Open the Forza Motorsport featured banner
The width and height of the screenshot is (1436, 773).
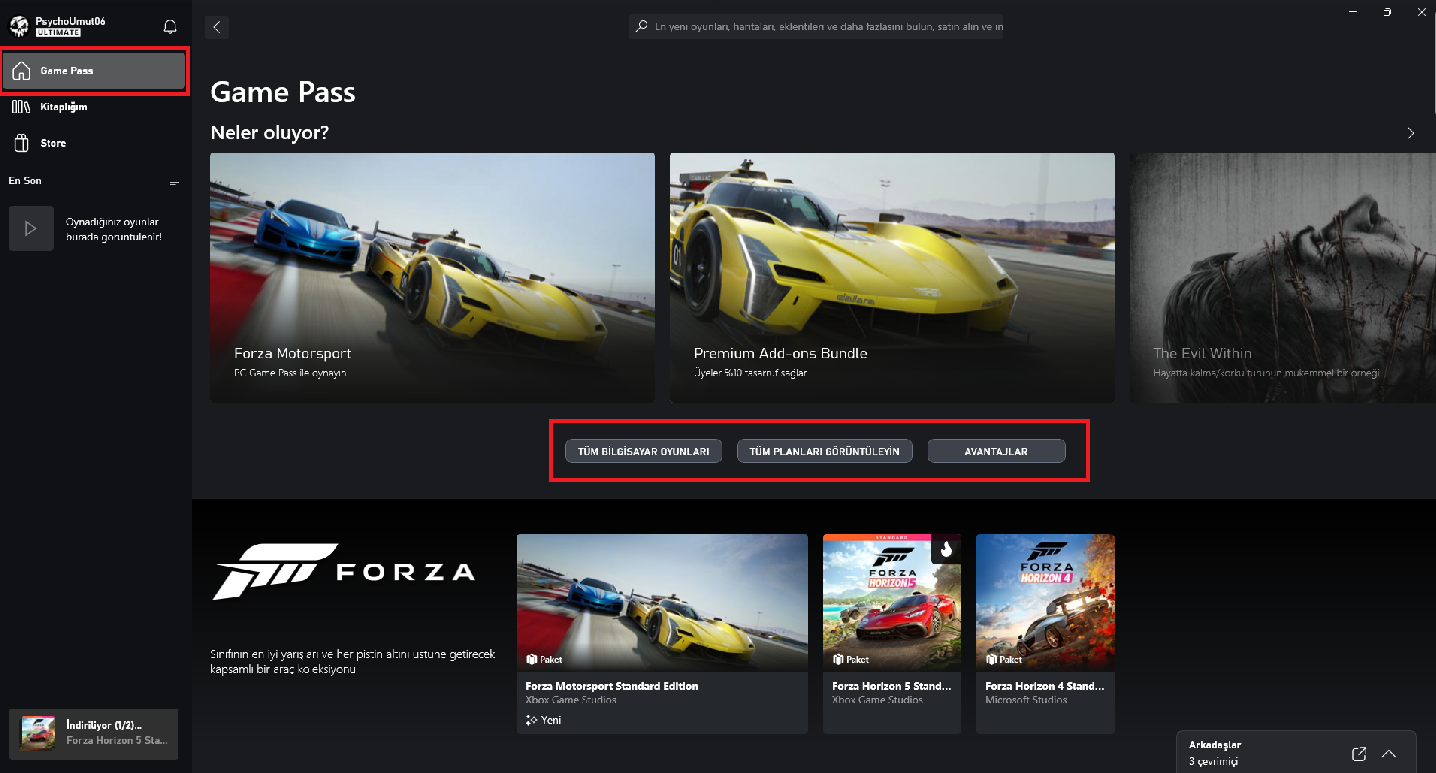(x=432, y=278)
